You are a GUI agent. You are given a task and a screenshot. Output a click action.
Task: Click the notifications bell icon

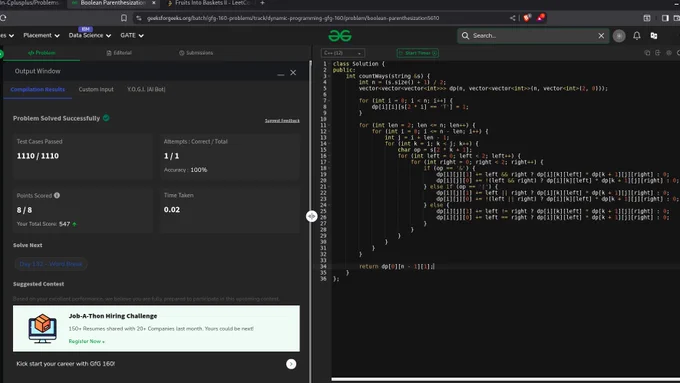point(636,36)
